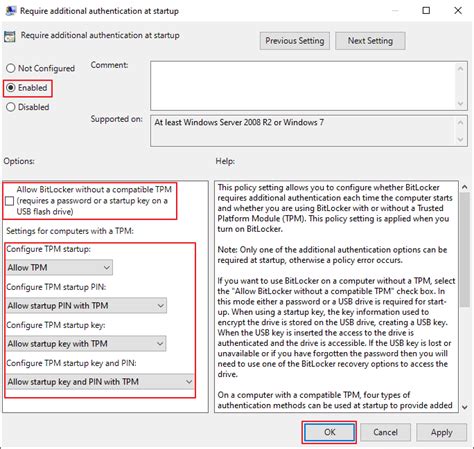The width and height of the screenshot is (474, 449).
Task: Go to the Next Setting
Action: pyautogui.click(x=370, y=41)
